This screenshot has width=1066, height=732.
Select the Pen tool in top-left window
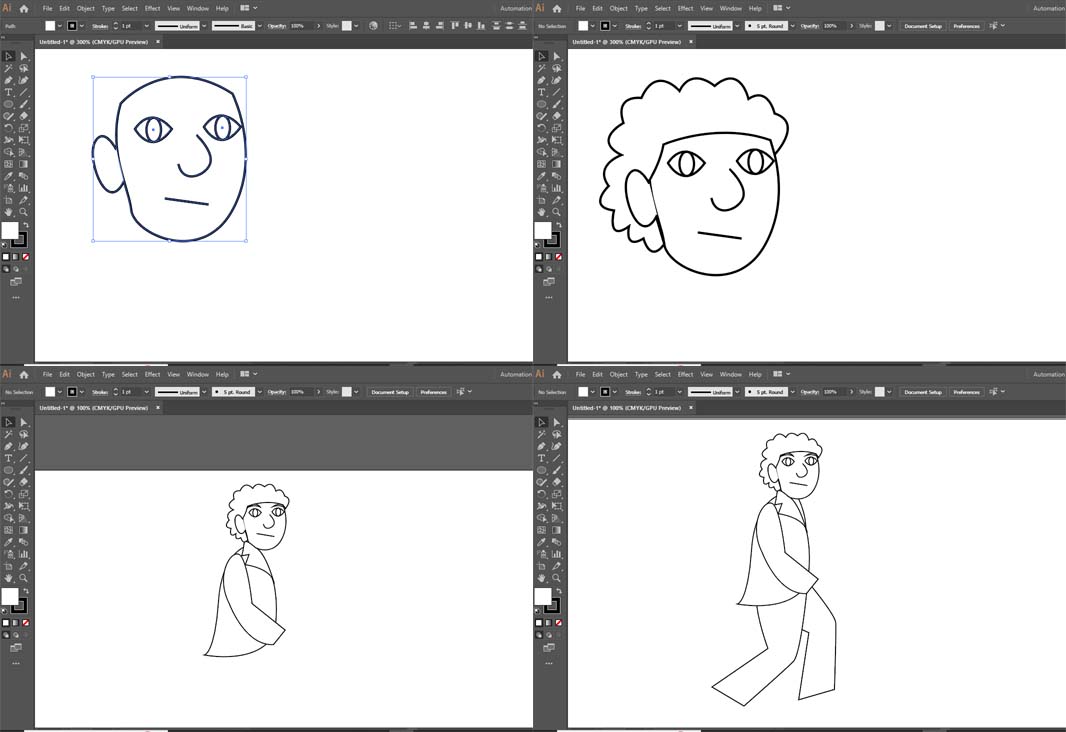(x=8, y=80)
